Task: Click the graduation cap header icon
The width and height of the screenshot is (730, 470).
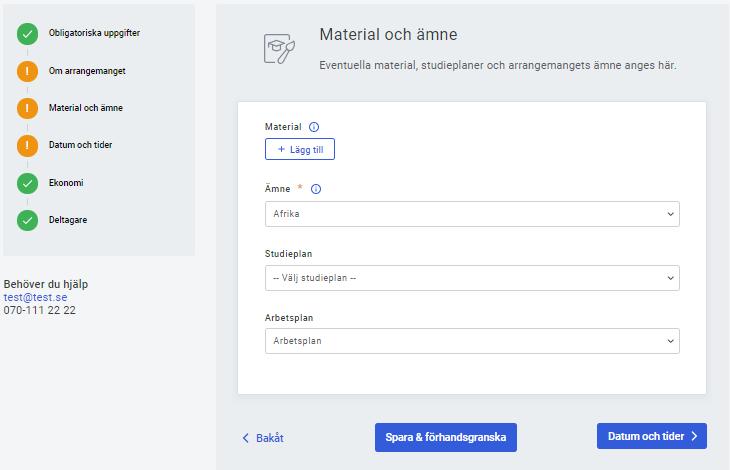Action: pos(279,48)
